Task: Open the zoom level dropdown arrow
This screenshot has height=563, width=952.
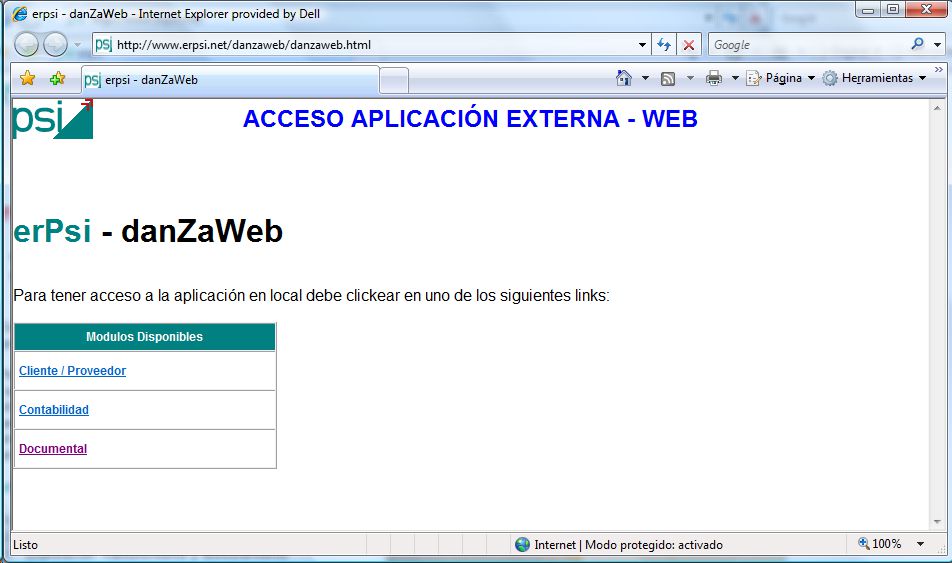Action: (920, 544)
